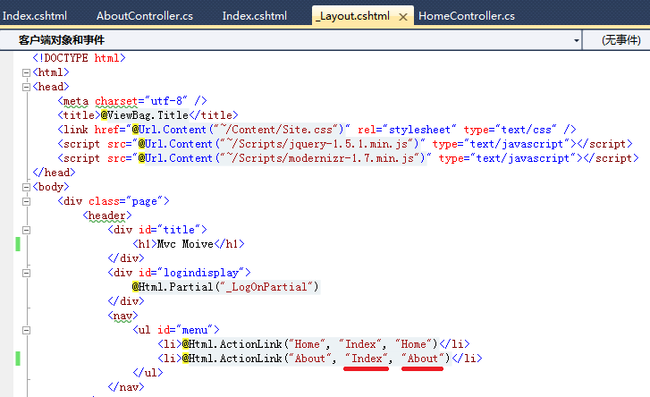Click type="text/css" attribute
The image size is (650, 397).
510,130
